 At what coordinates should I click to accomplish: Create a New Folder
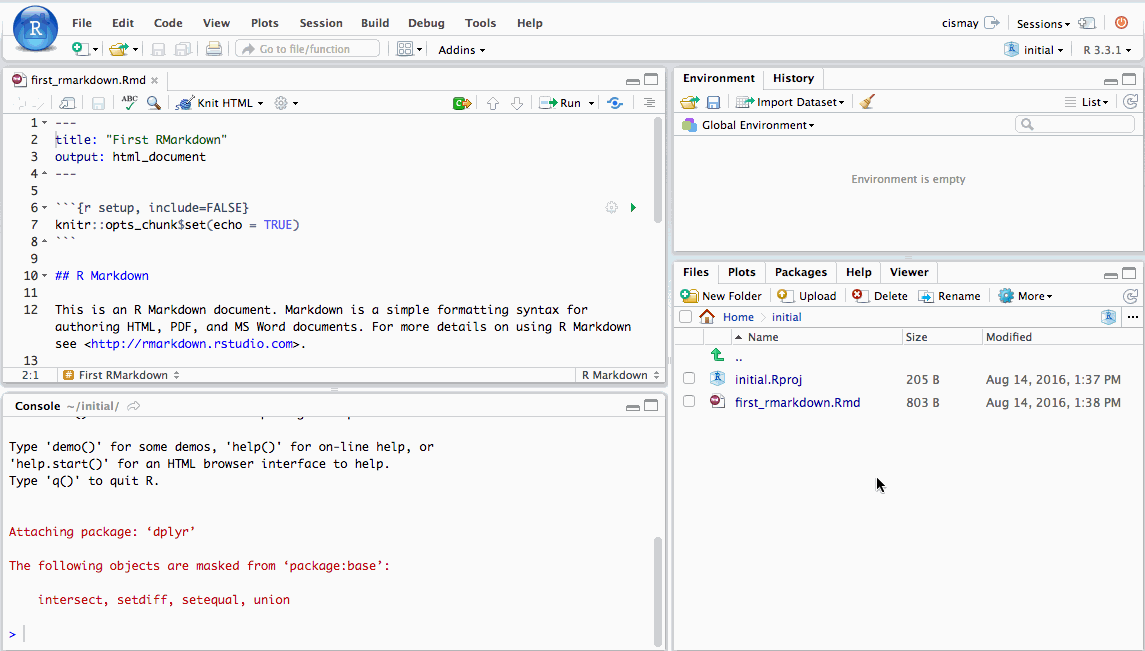(x=721, y=295)
